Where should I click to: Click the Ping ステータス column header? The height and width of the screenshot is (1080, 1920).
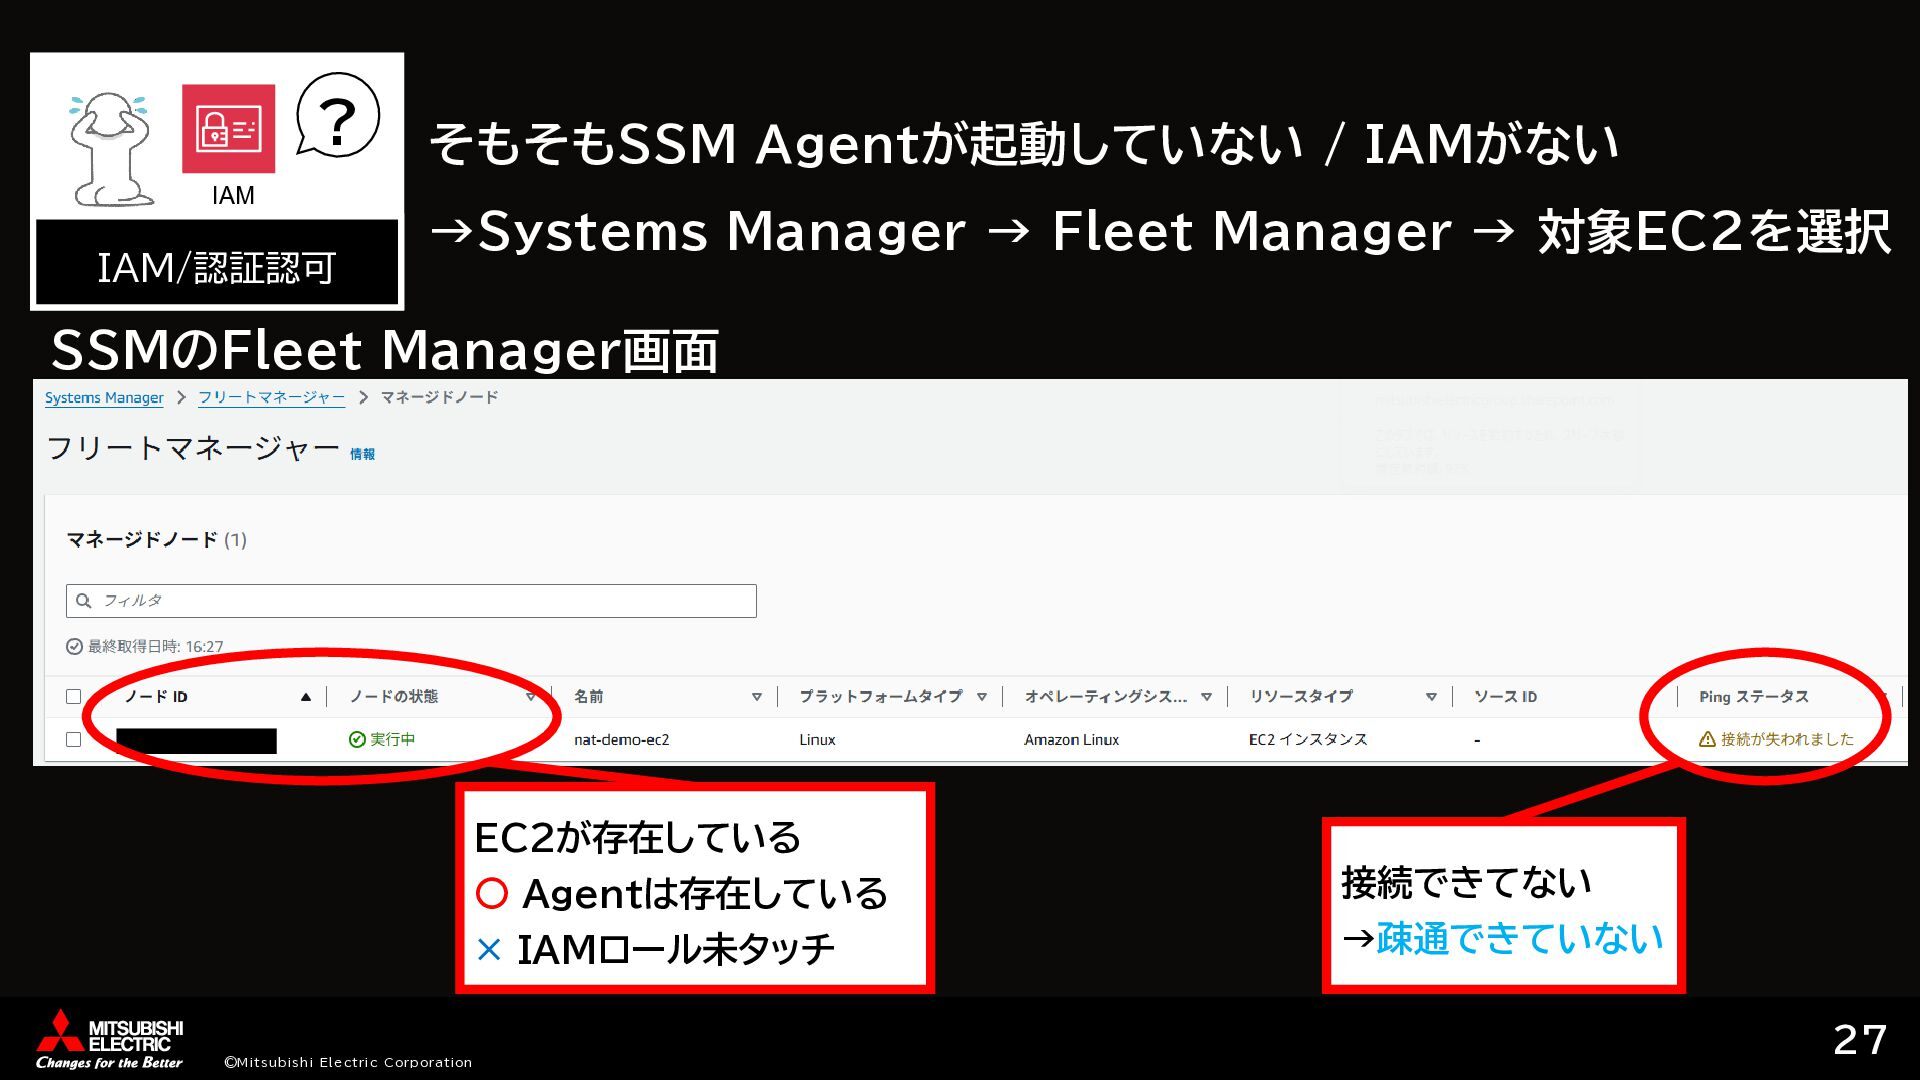point(1754,697)
